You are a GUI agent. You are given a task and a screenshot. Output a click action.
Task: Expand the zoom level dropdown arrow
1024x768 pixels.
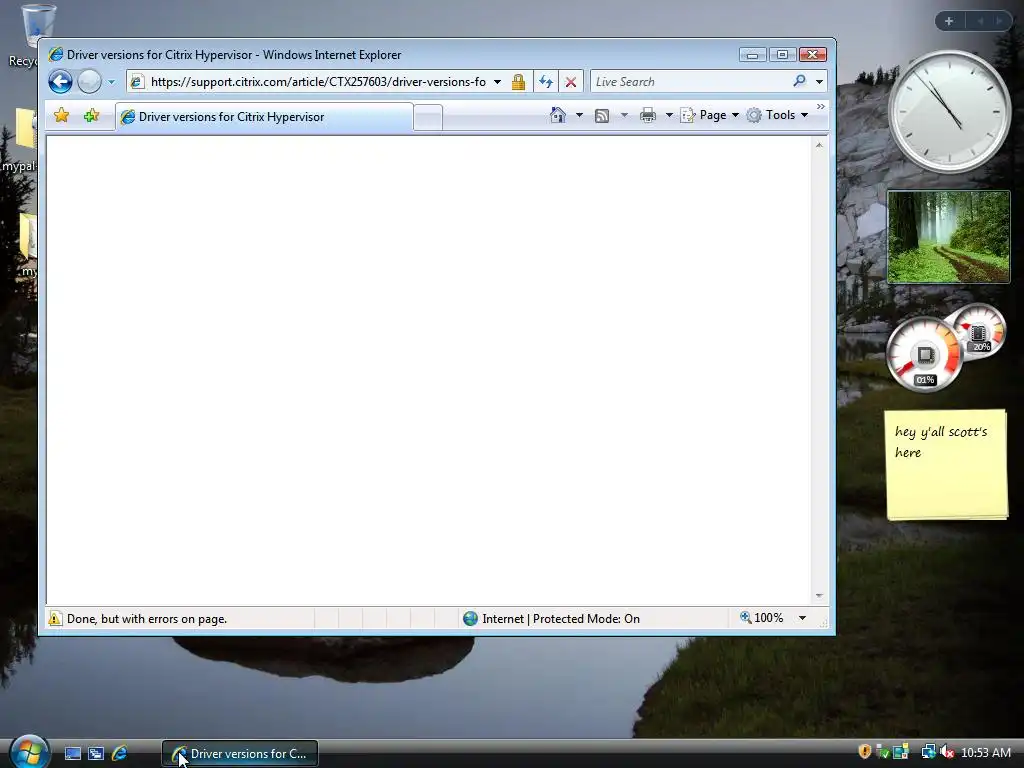click(x=803, y=618)
